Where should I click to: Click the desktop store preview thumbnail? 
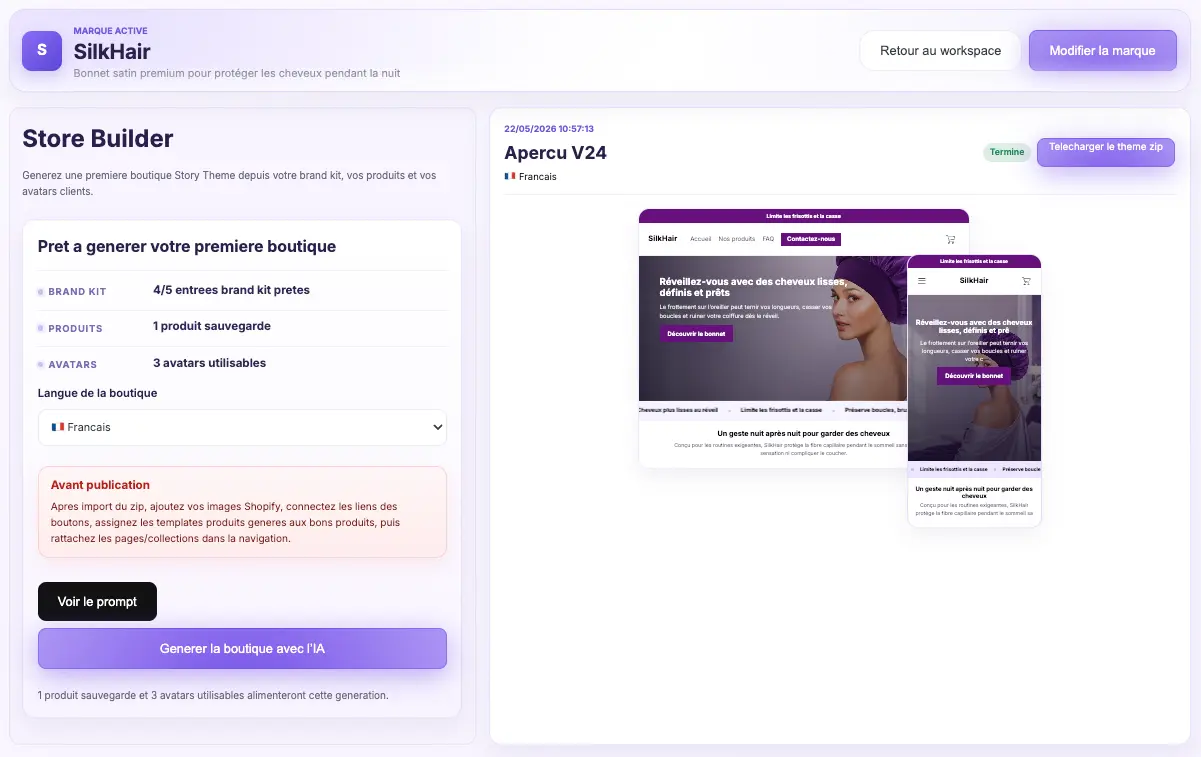tap(773, 338)
